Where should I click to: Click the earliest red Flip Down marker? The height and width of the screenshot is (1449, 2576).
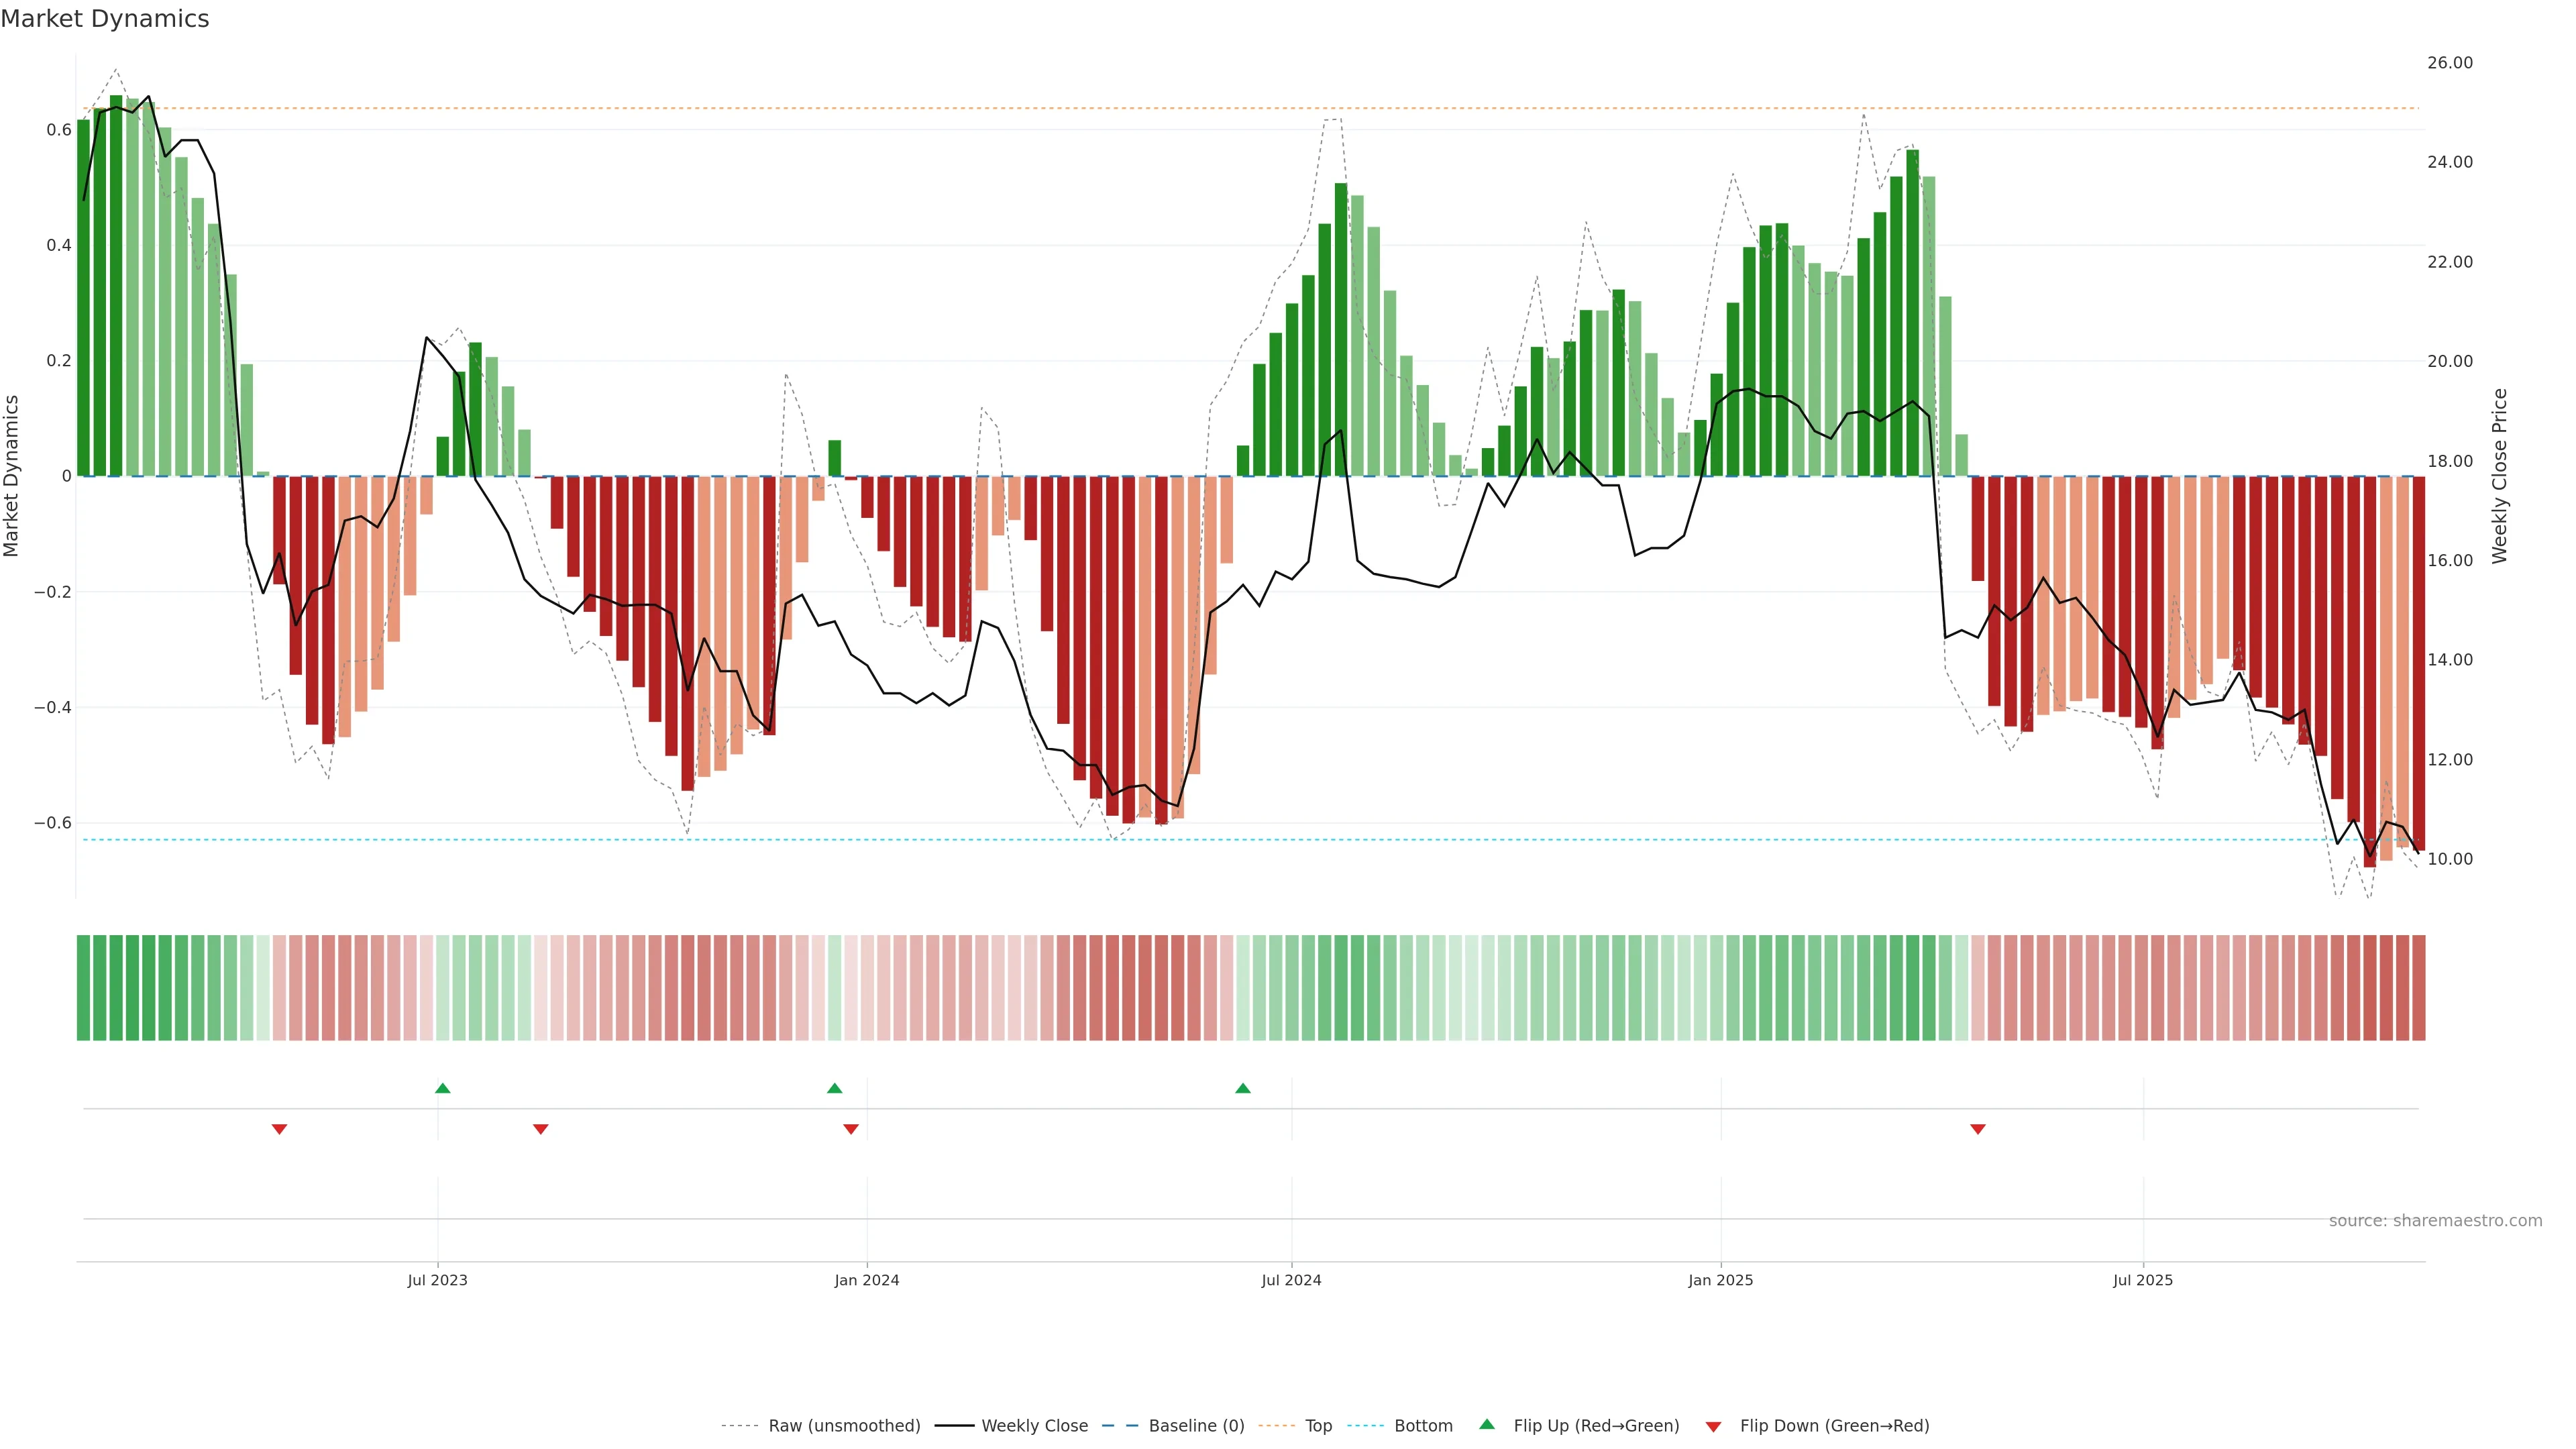tap(279, 1129)
